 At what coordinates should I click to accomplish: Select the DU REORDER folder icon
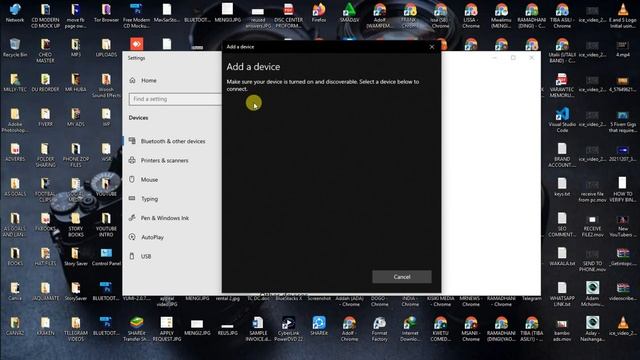45,82
